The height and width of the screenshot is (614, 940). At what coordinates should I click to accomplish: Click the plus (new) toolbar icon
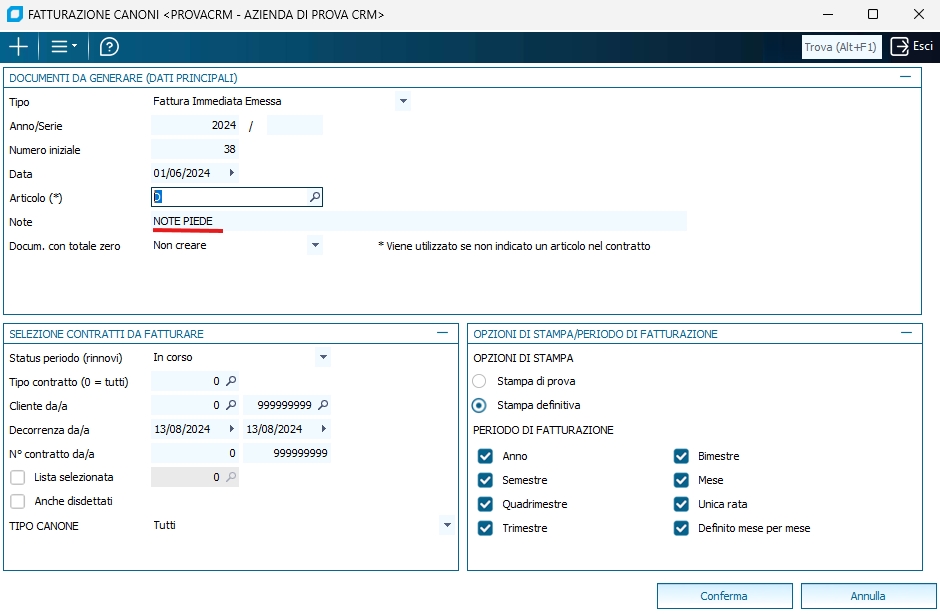(x=18, y=47)
